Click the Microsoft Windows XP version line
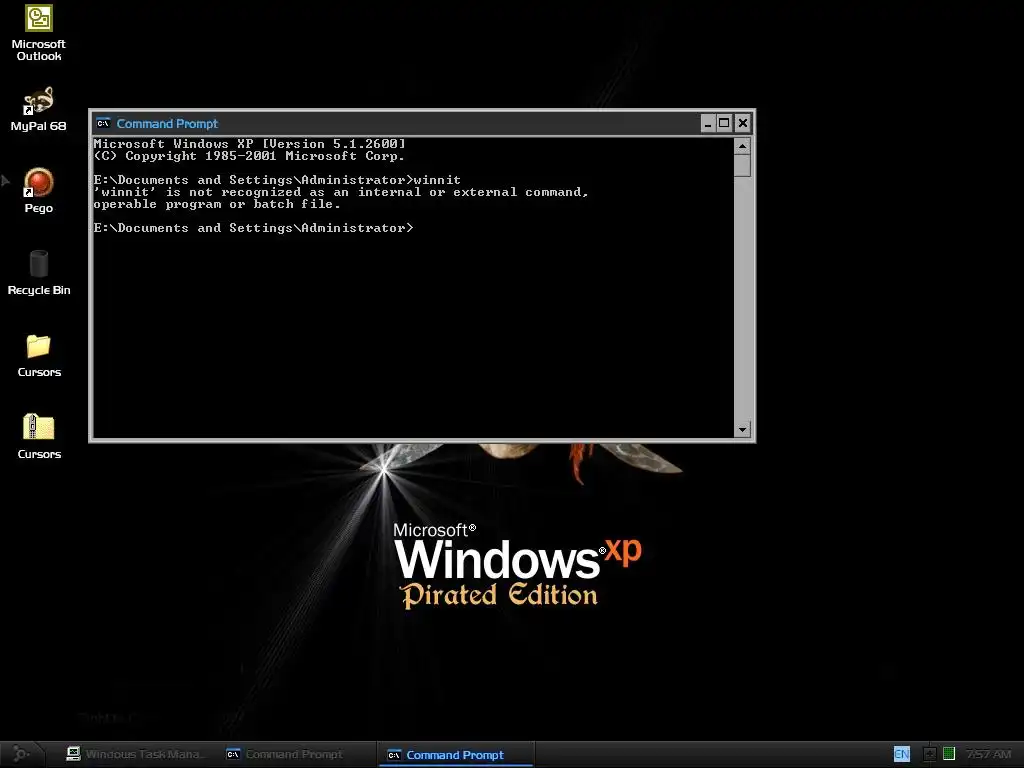The width and height of the screenshot is (1024, 768). tap(249, 144)
